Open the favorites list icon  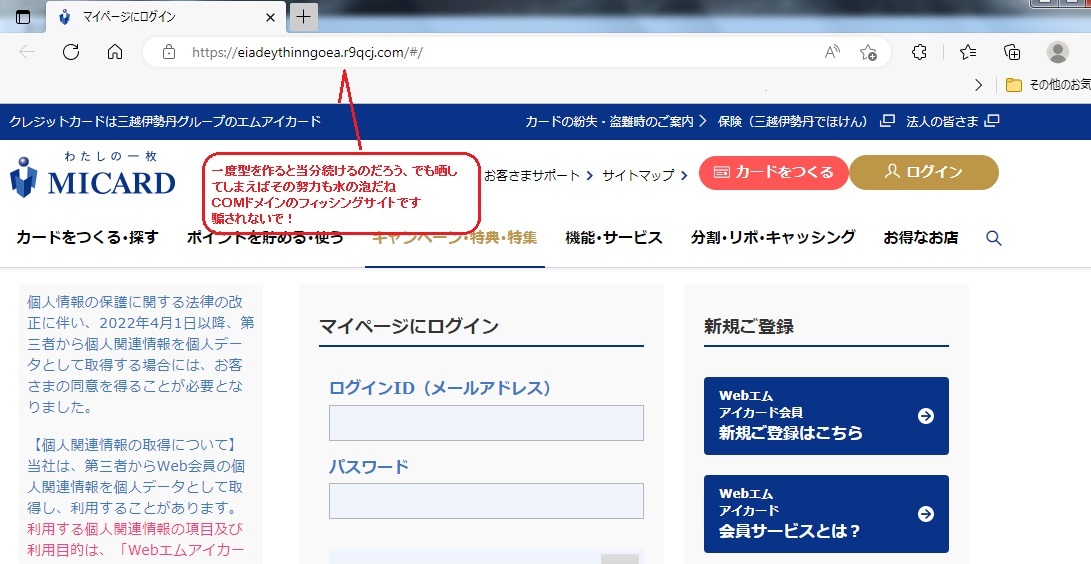968,52
